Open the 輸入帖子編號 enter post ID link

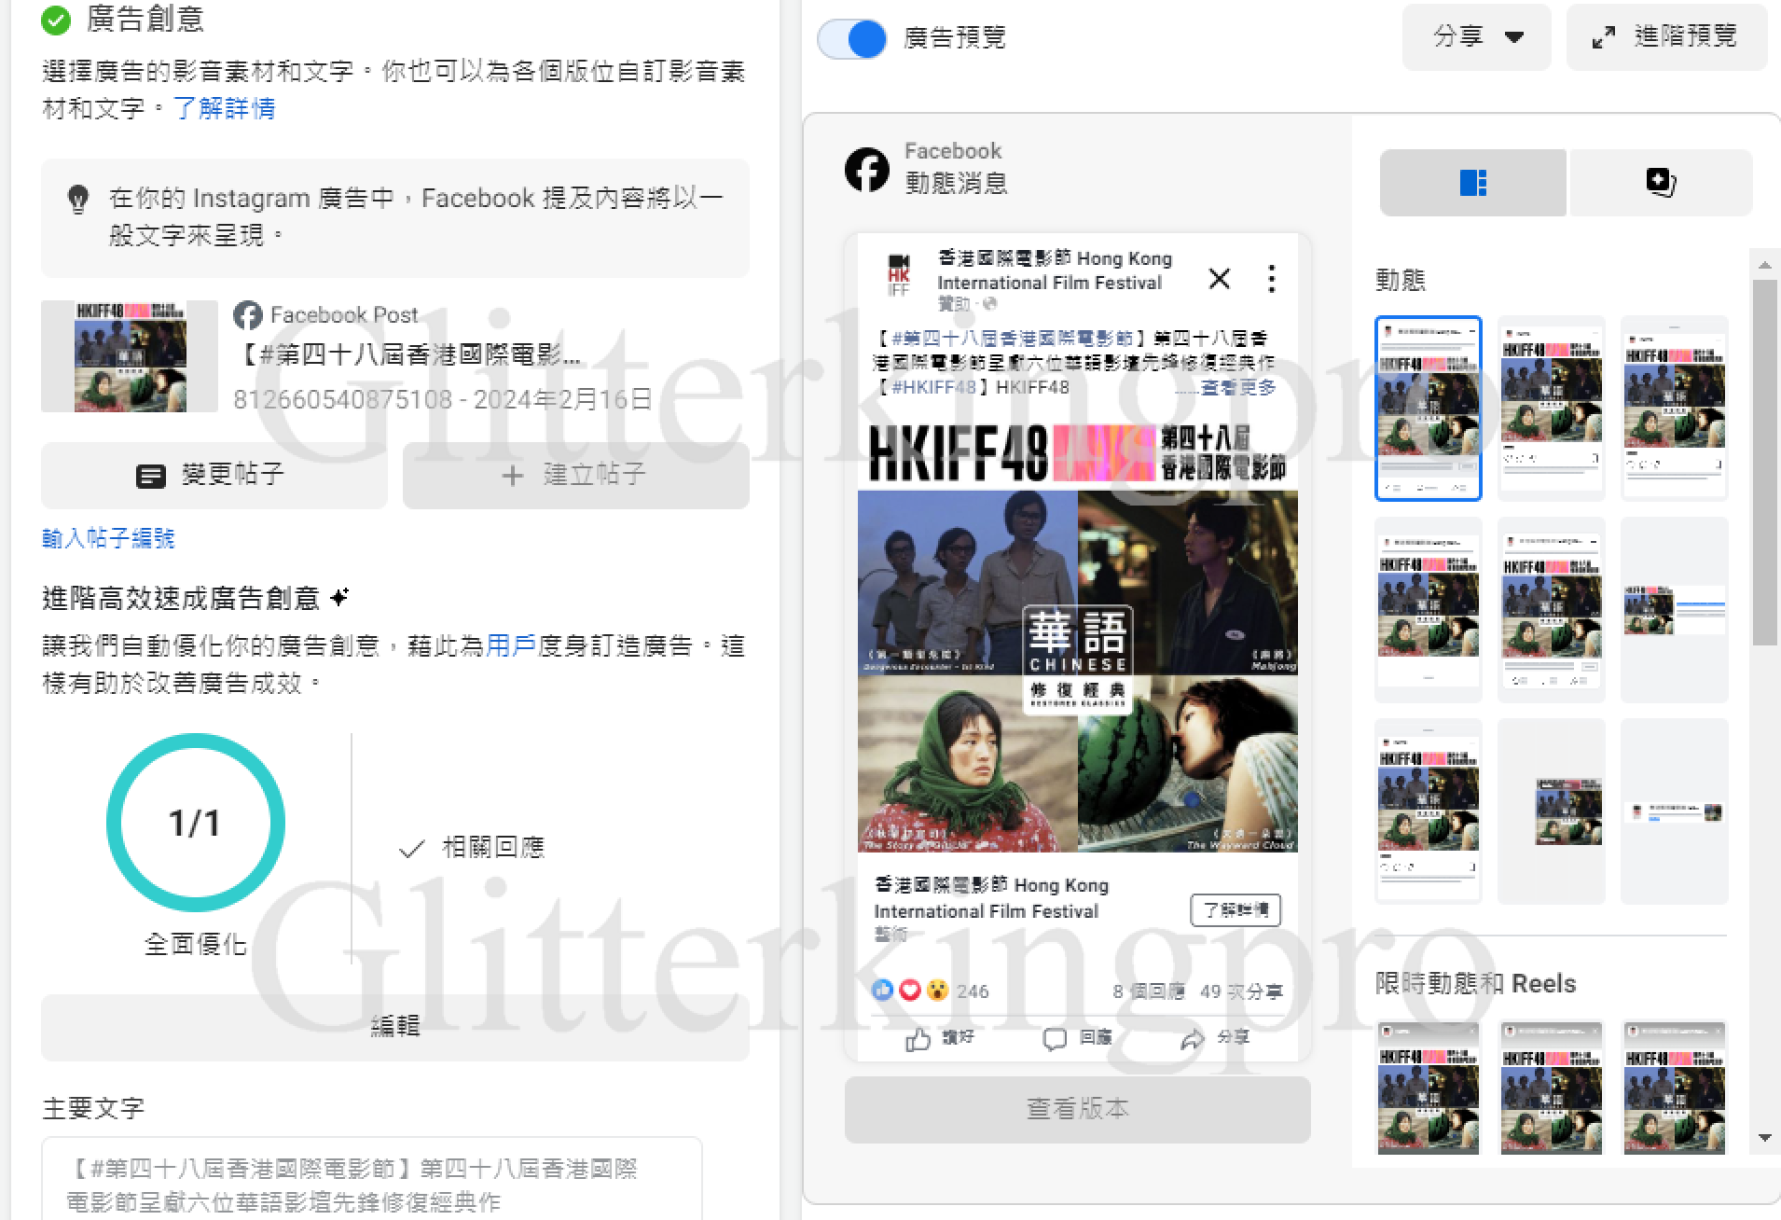click(x=108, y=539)
